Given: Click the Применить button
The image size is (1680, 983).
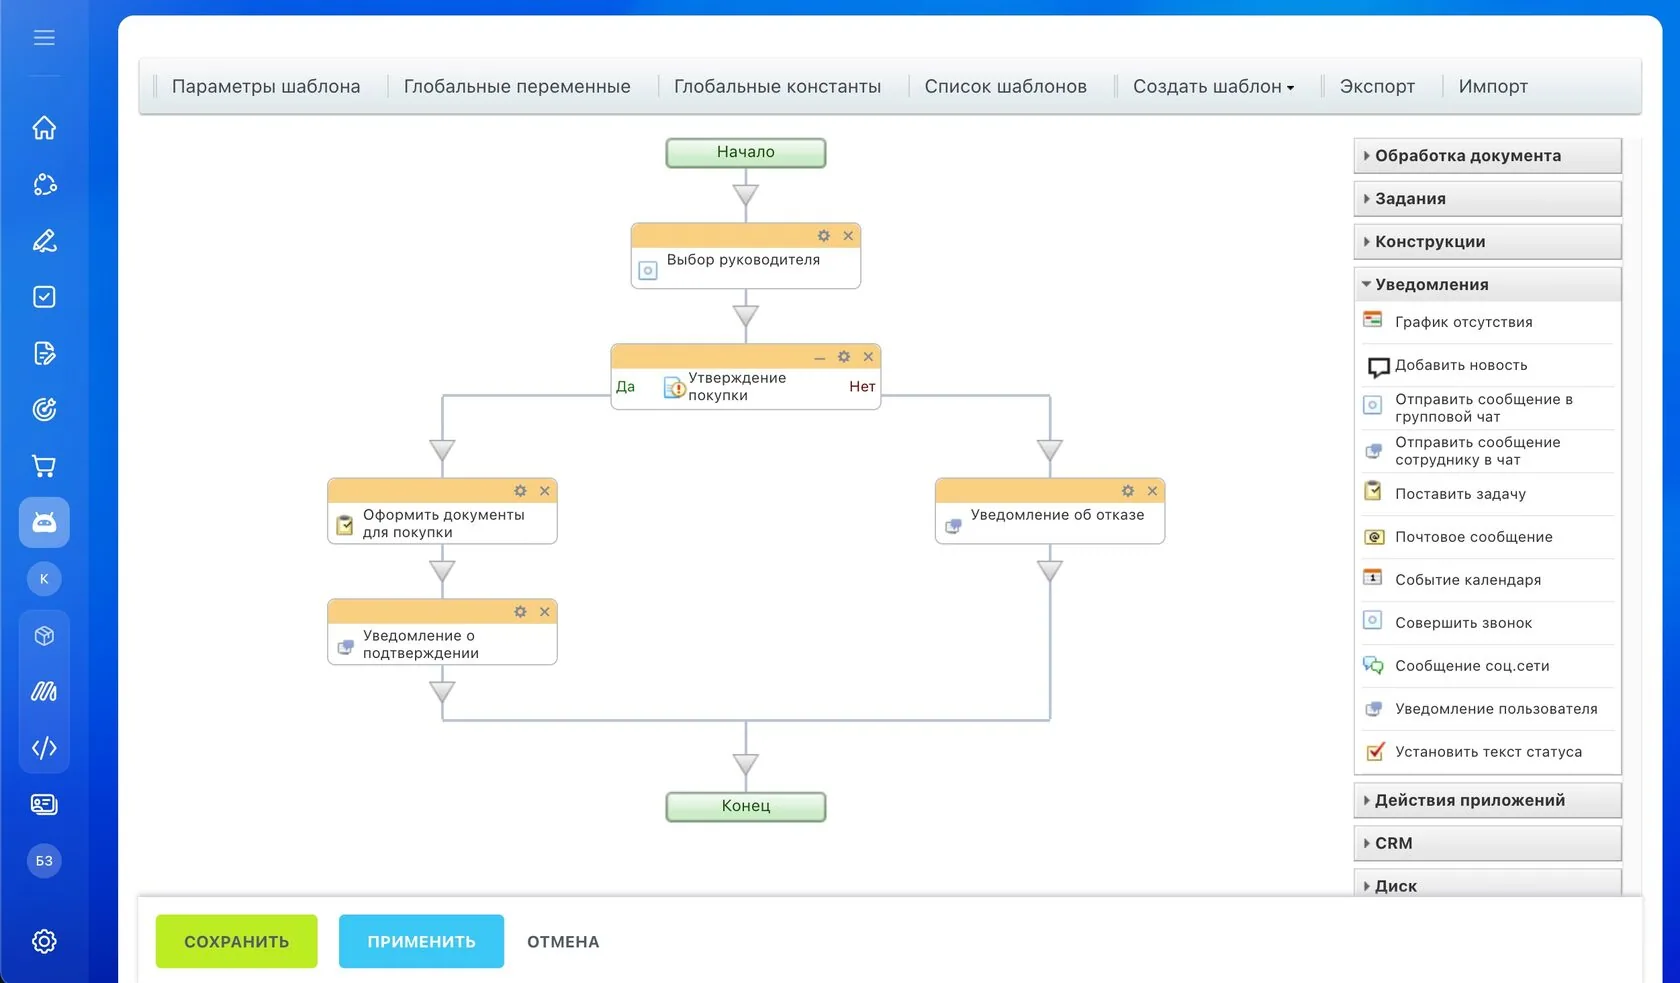Looking at the screenshot, I should coord(421,941).
